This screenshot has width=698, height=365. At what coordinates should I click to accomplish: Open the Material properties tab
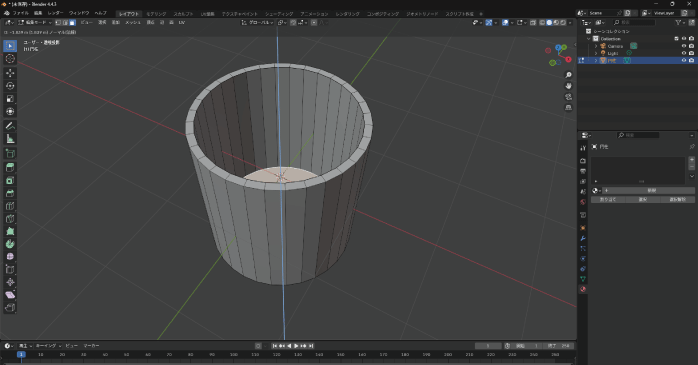(x=583, y=289)
